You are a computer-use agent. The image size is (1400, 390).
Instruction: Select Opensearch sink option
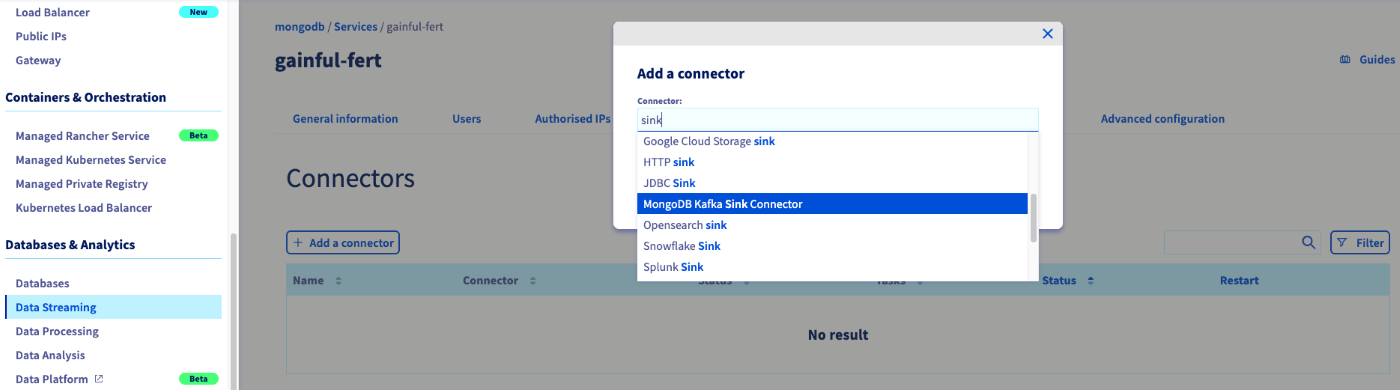(832, 225)
